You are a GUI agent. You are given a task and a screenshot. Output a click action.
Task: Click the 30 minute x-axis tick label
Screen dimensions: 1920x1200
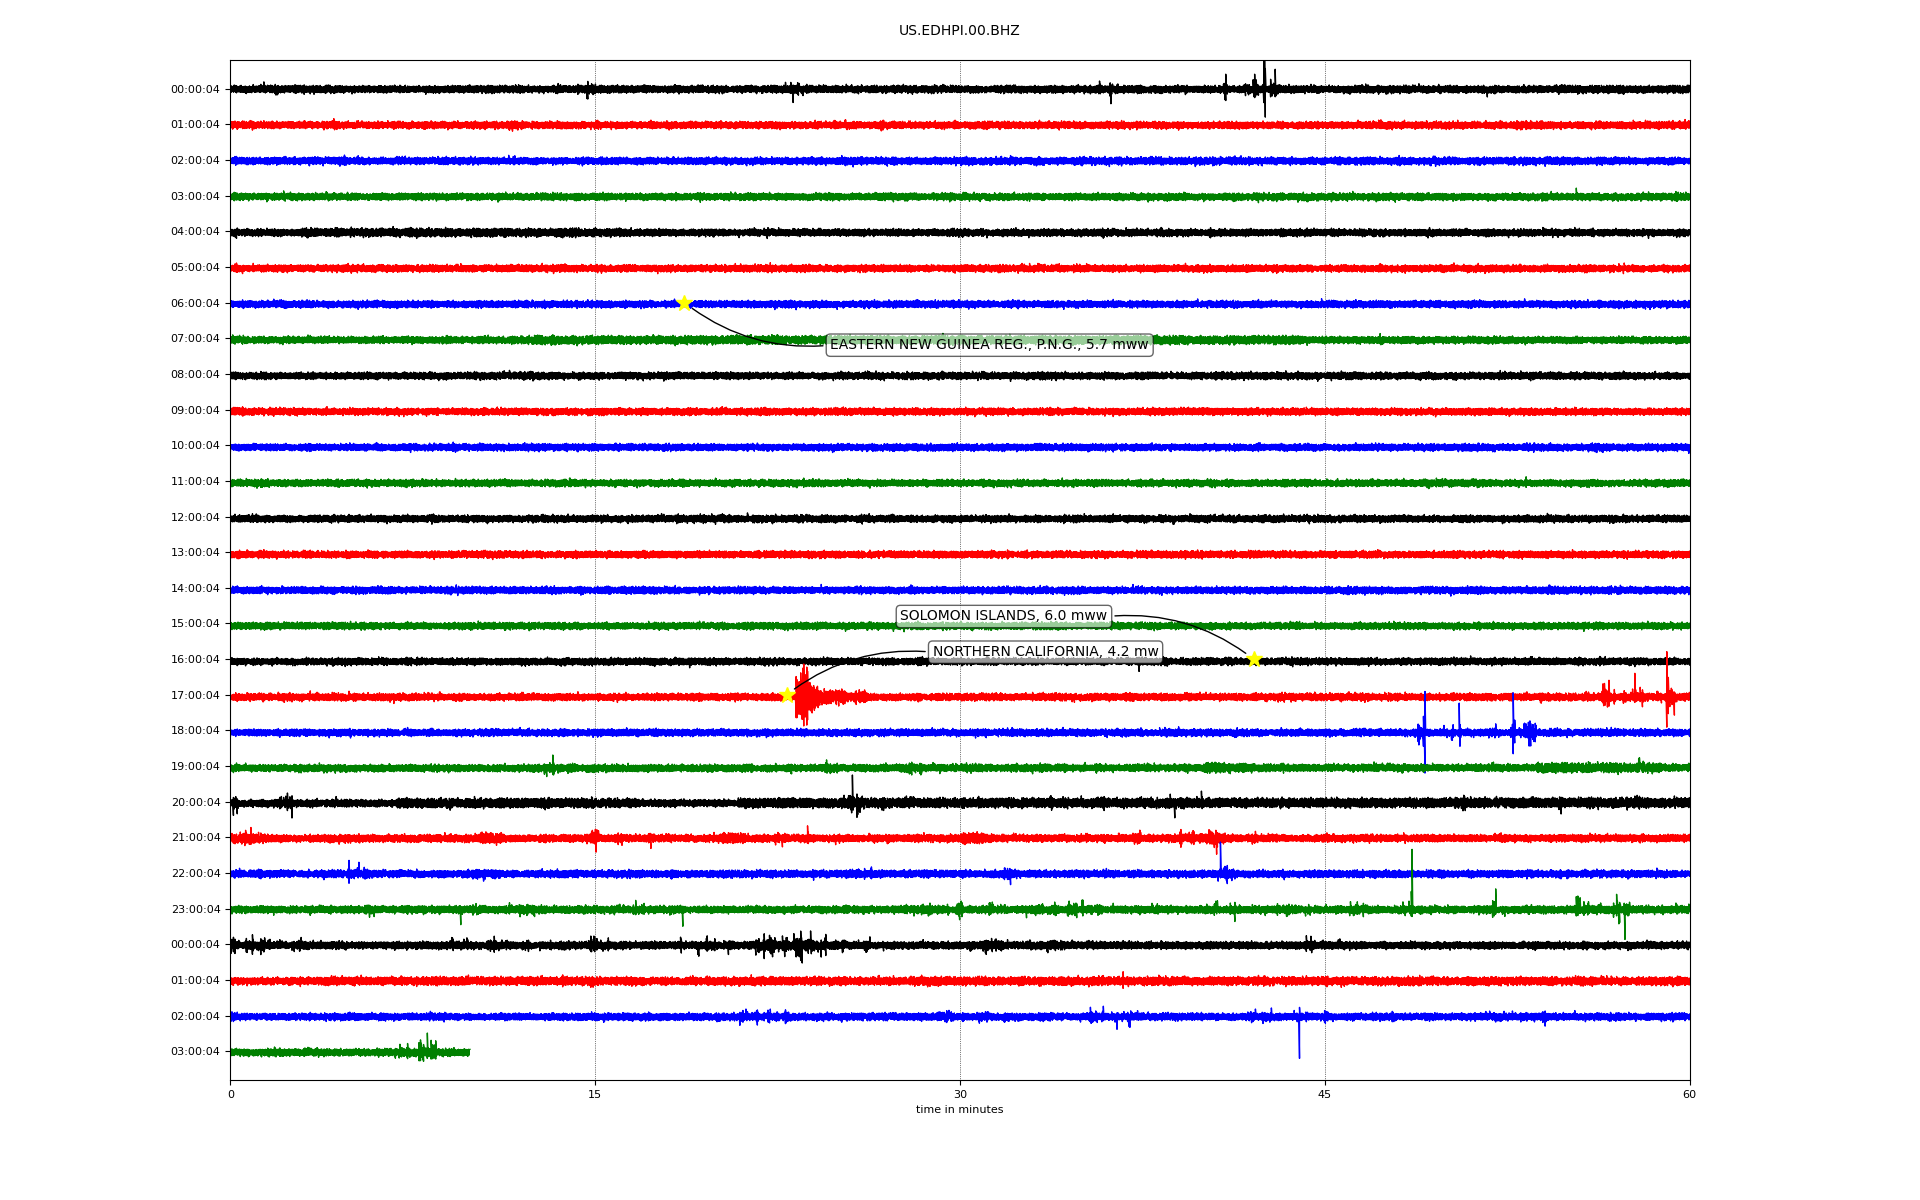tap(960, 1094)
